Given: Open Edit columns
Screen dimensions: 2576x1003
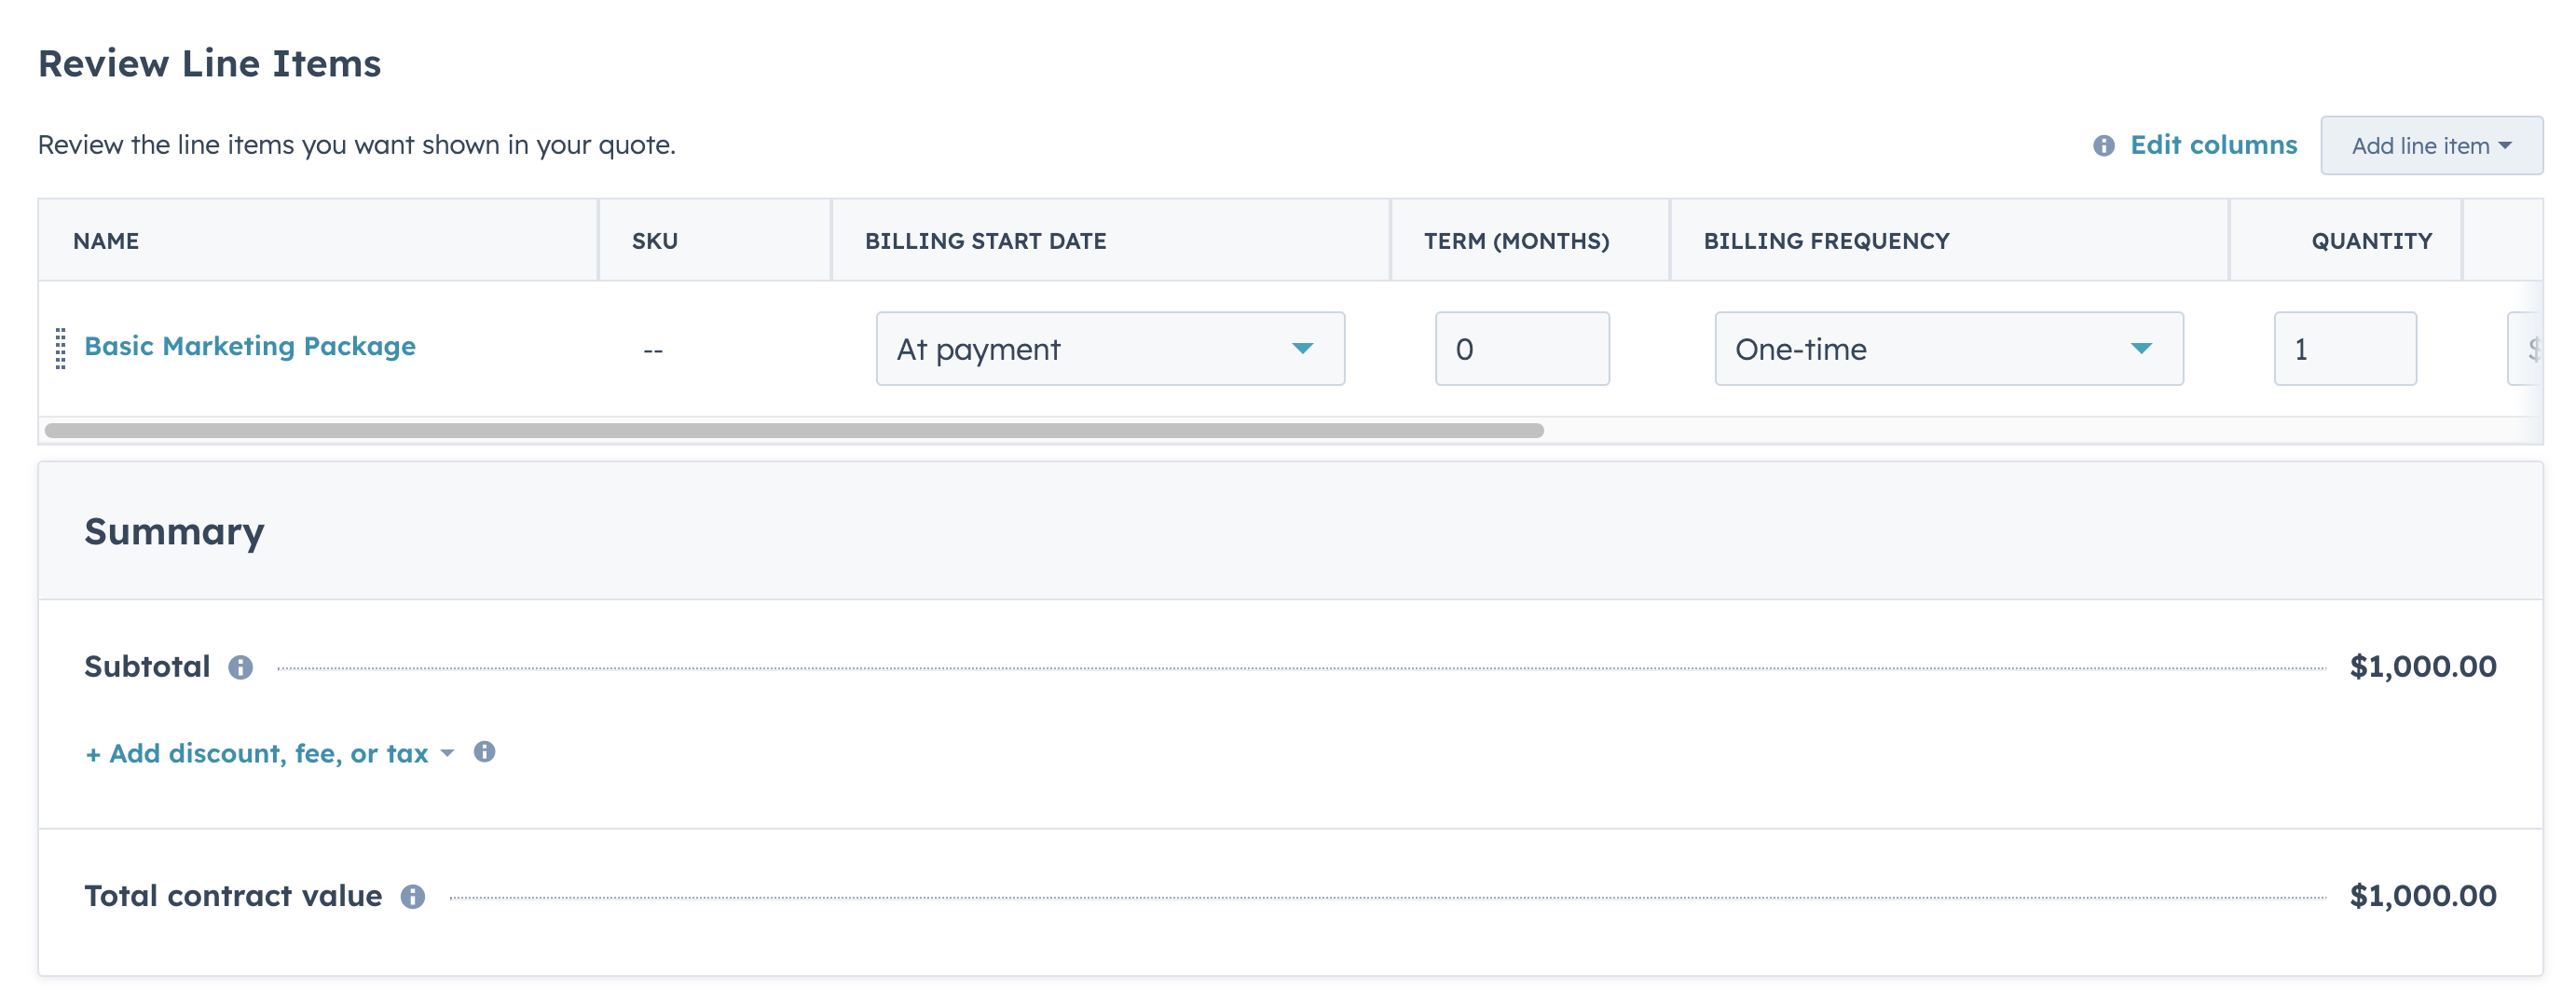Looking at the screenshot, I should click(2213, 145).
